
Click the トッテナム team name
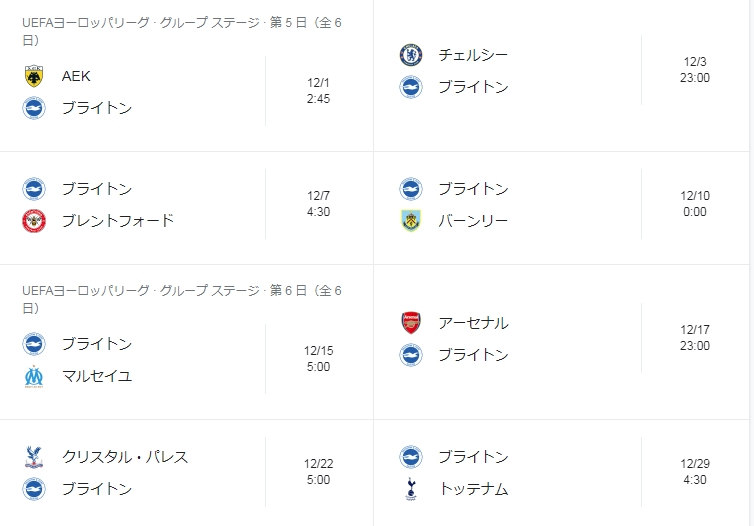pyautogui.click(x=473, y=489)
